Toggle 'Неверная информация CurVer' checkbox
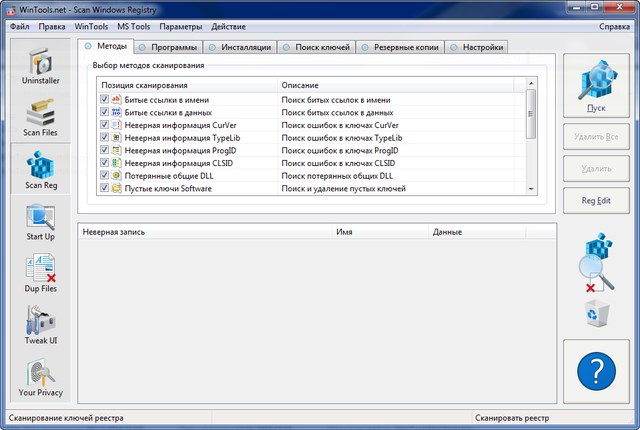This screenshot has width=640, height=430. 104,125
